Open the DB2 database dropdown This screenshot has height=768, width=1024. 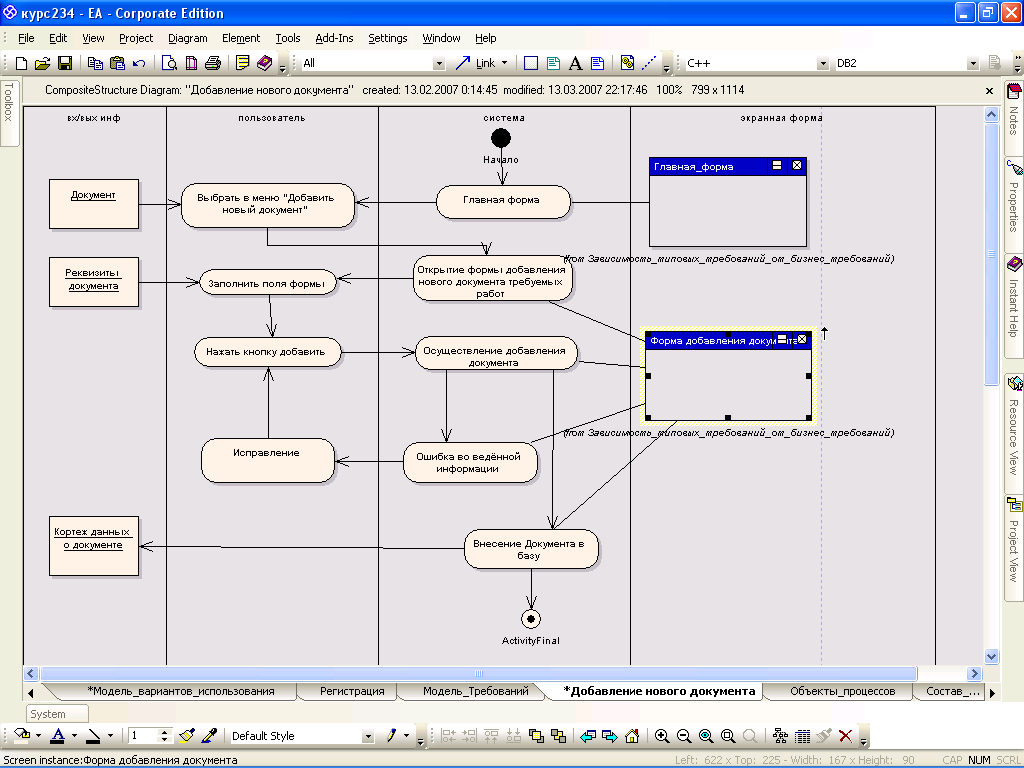pyautogui.click(x=973, y=63)
